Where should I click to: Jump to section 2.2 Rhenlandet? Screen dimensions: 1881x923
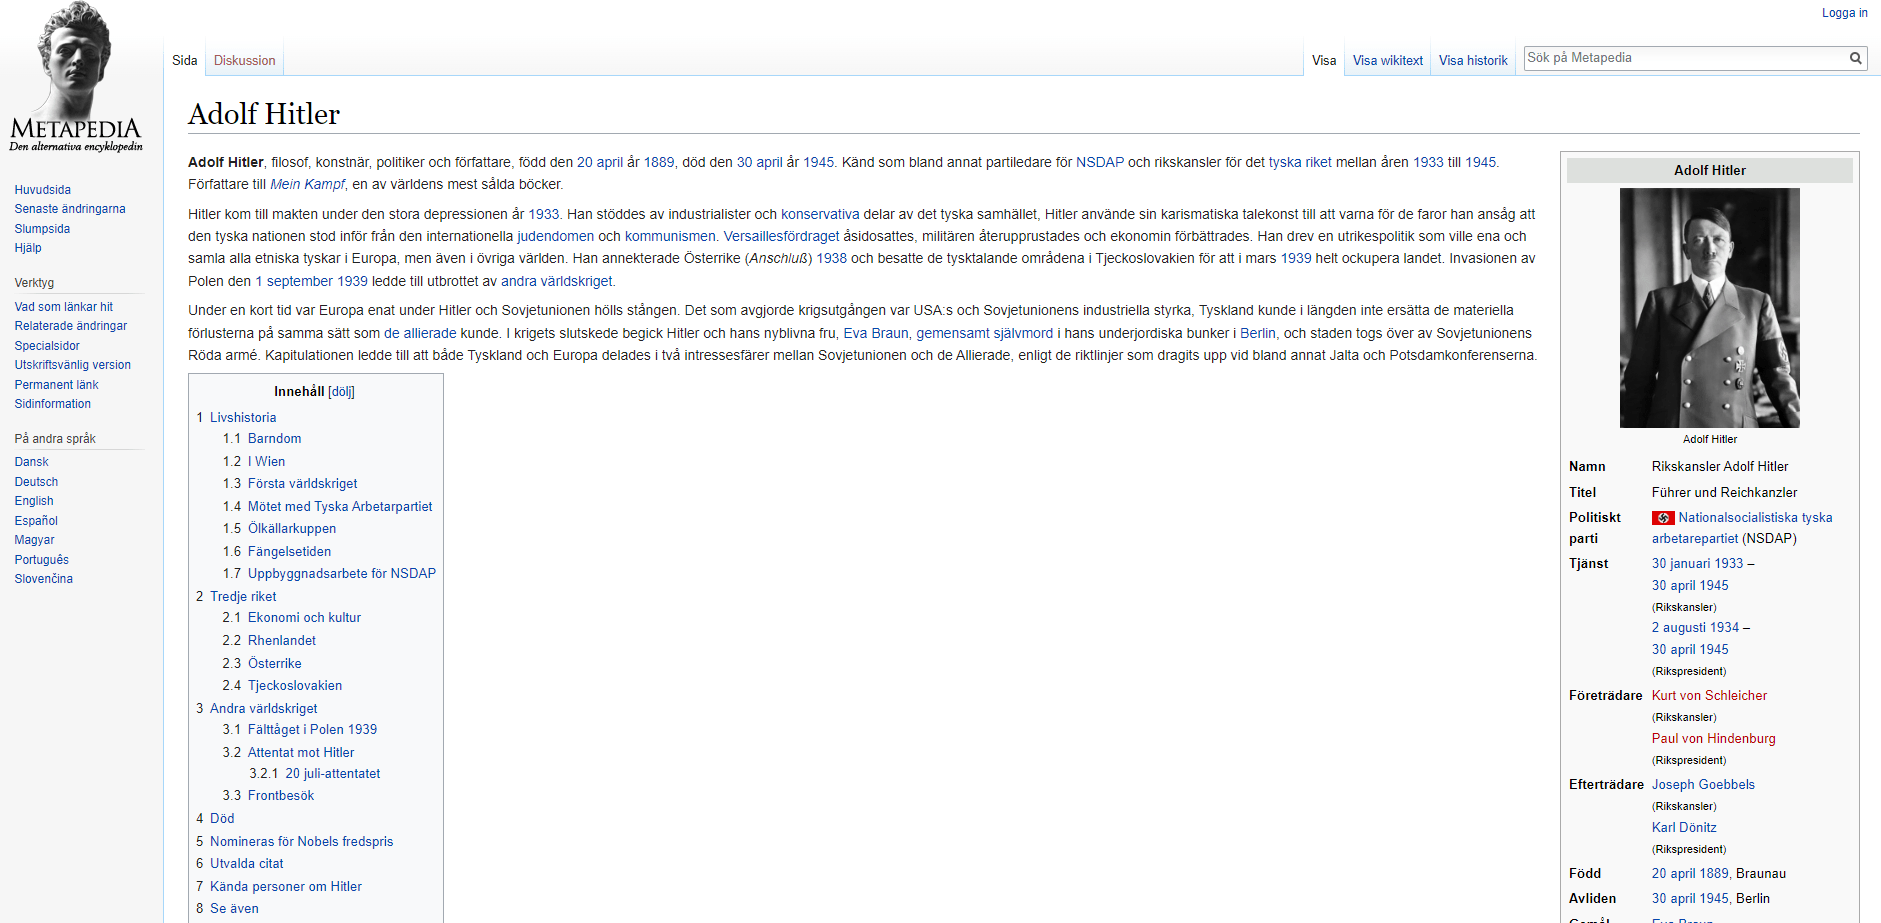click(x=269, y=641)
